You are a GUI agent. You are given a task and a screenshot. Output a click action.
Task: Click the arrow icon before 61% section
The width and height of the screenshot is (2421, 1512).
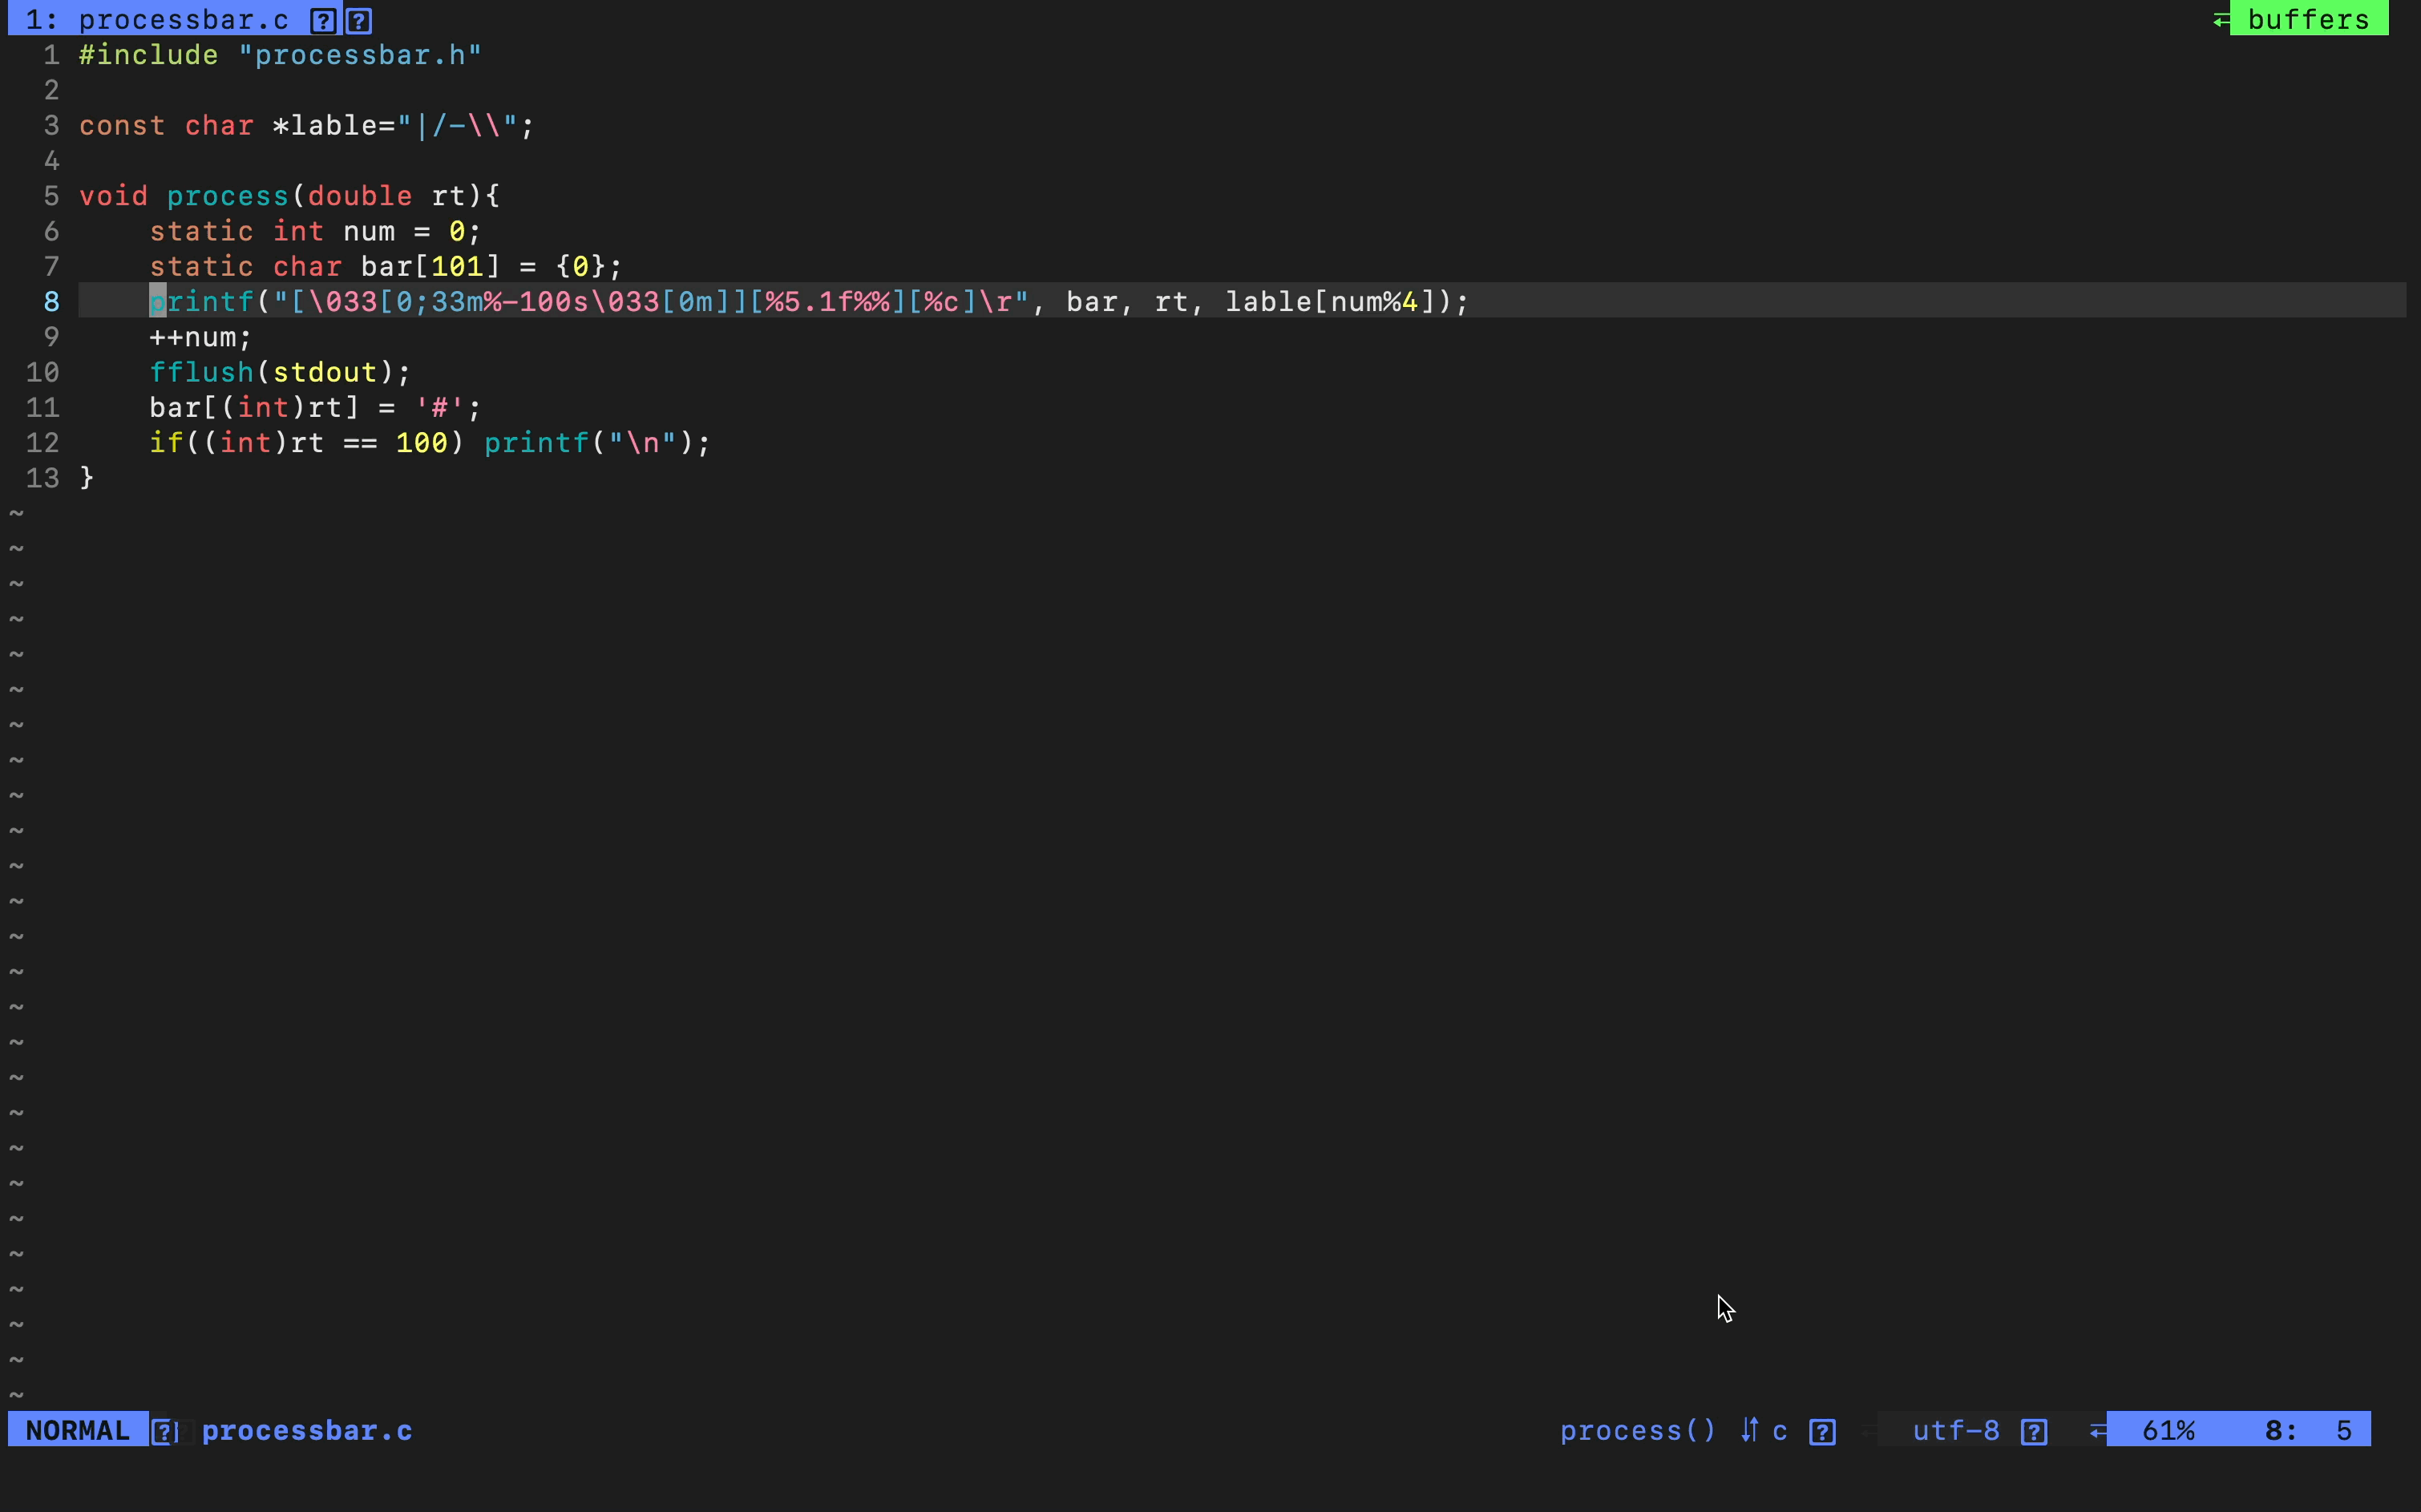tap(2098, 1431)
